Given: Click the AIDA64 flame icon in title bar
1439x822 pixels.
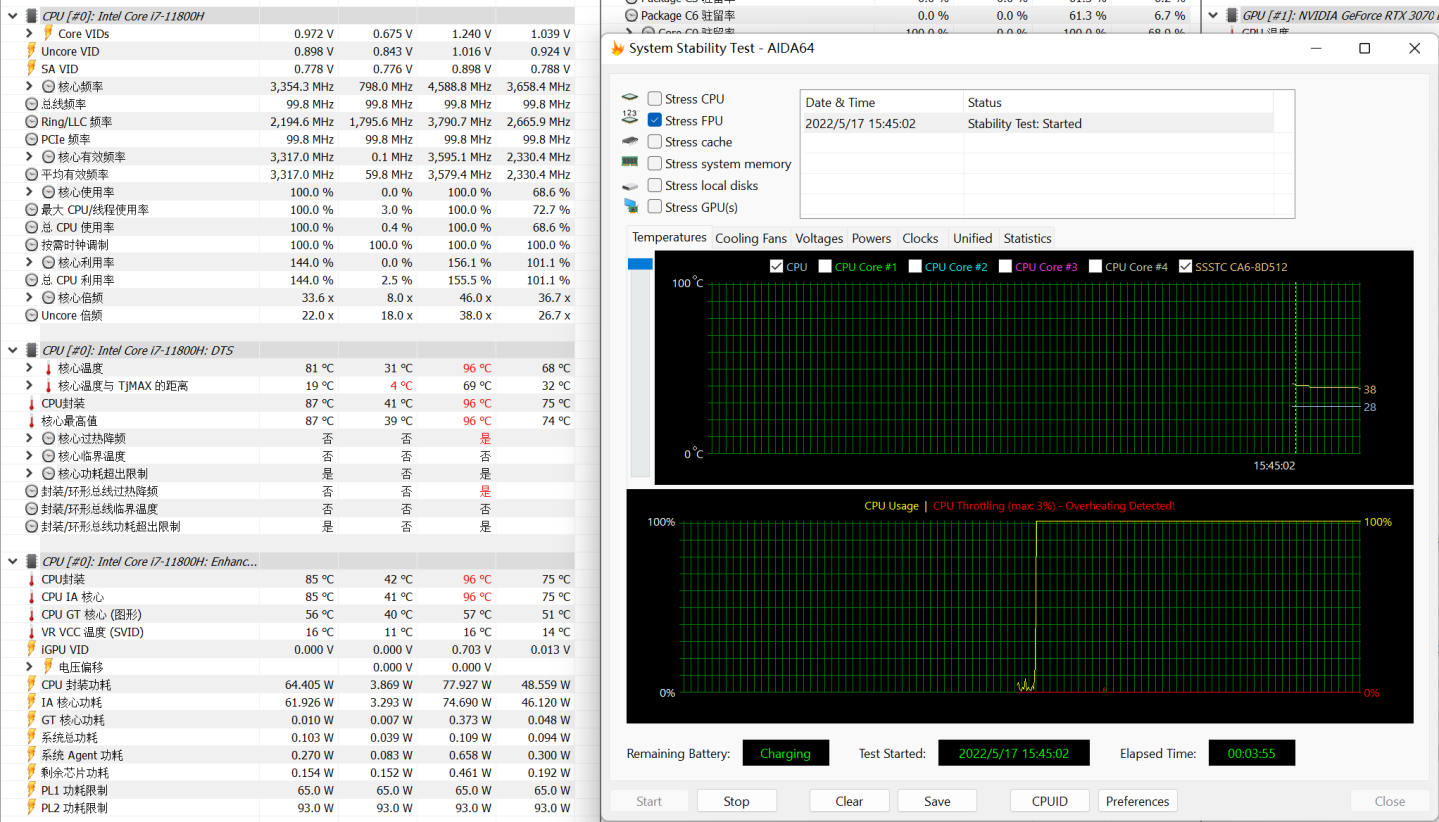Looking at the screenshot, I should 617,48.
